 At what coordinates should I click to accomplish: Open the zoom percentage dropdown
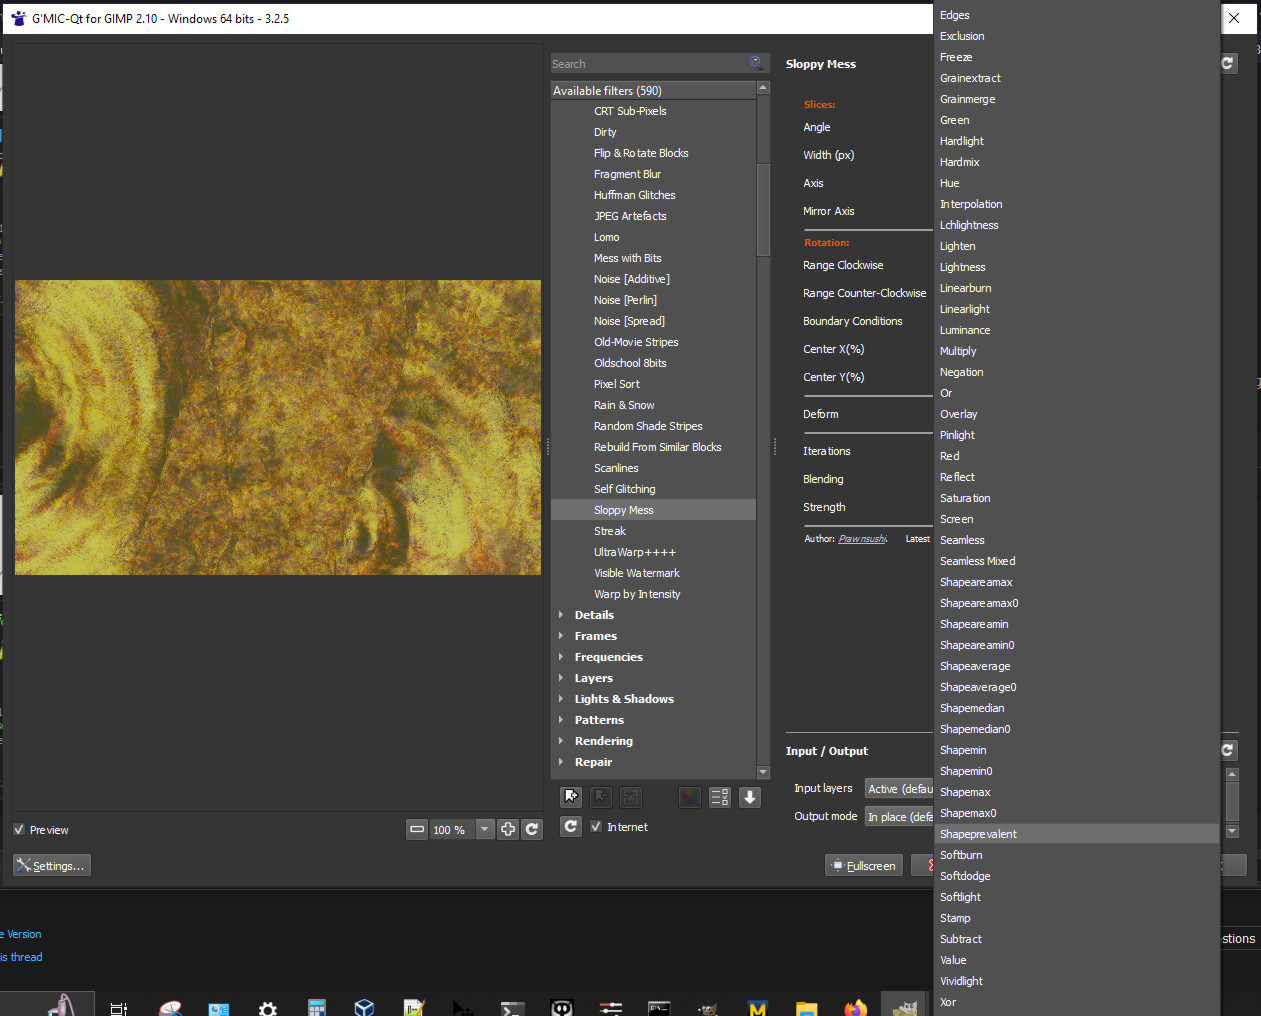point(485,829)
